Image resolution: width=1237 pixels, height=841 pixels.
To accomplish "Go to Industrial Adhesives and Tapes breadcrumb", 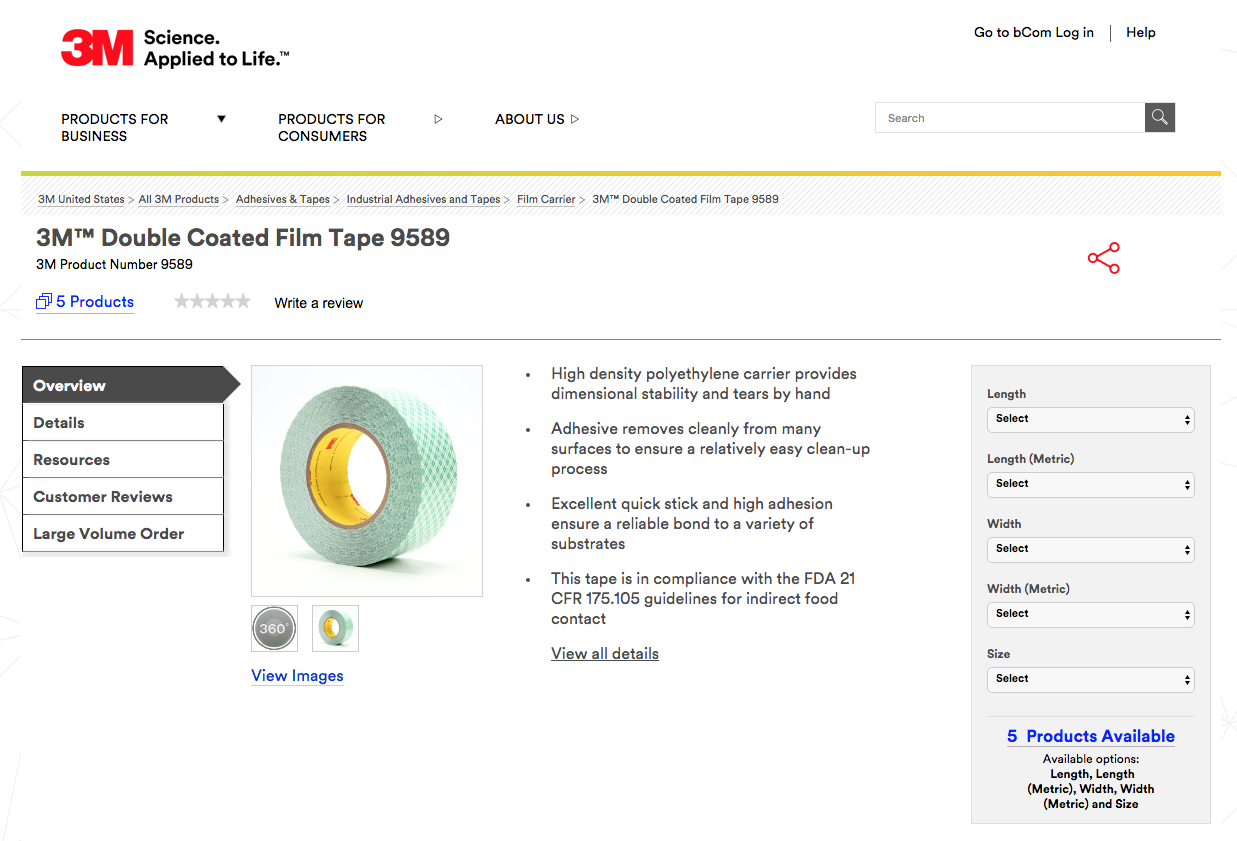I will pos(424,199).
